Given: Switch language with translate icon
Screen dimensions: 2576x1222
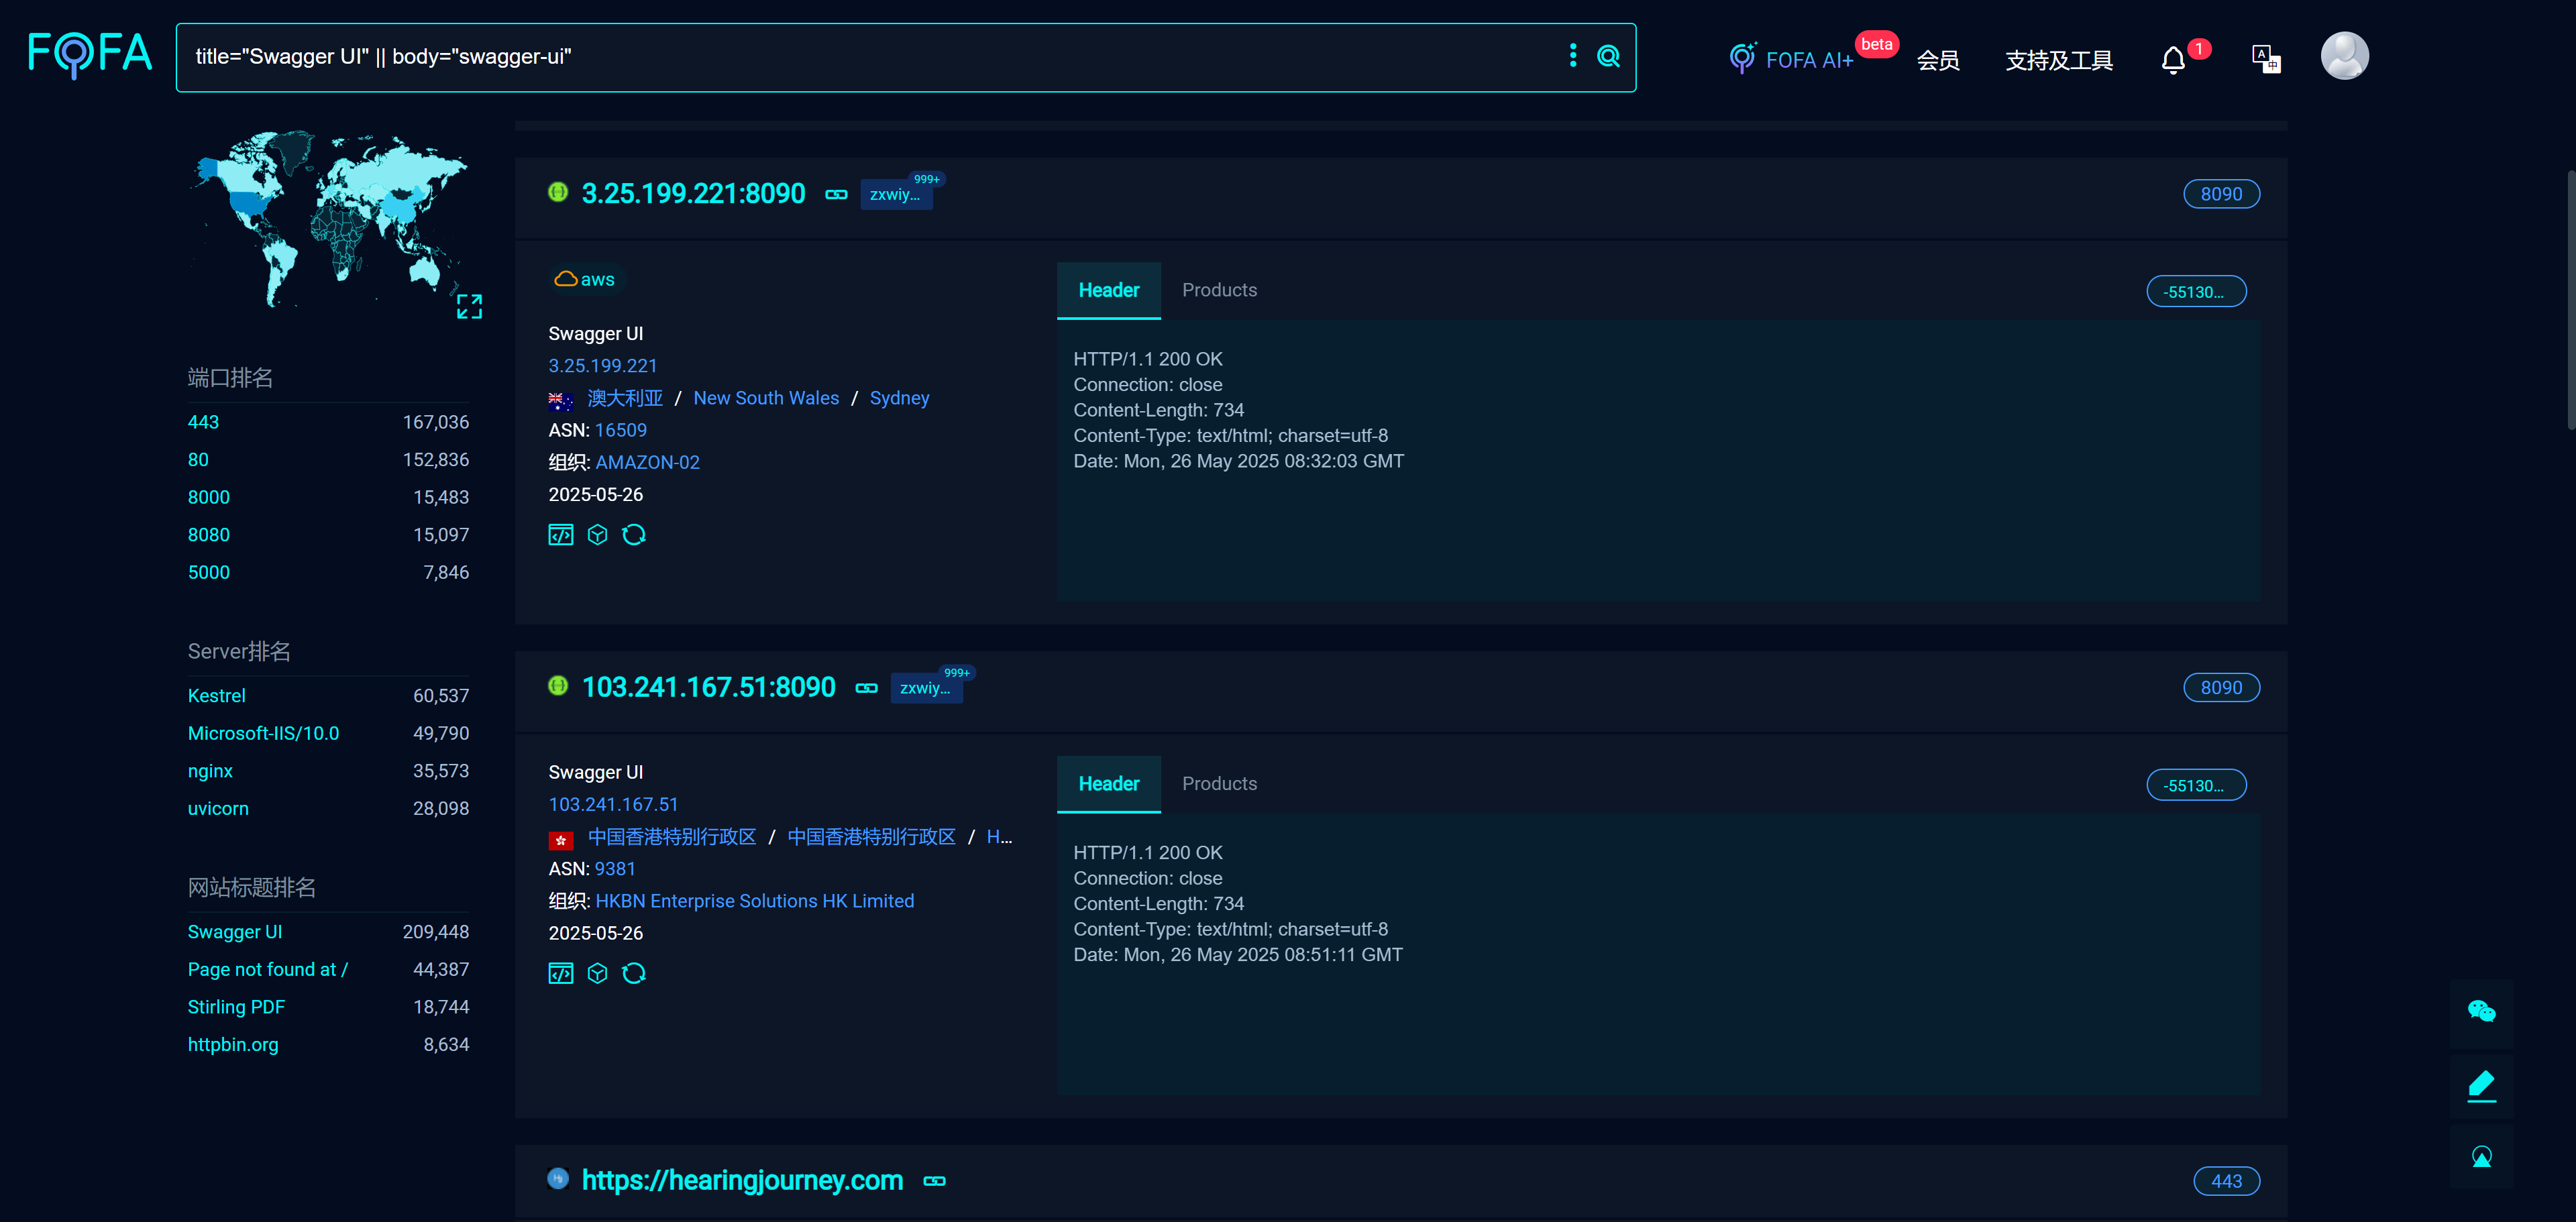Looking at the screenshot, I should tap(2265, 58).
